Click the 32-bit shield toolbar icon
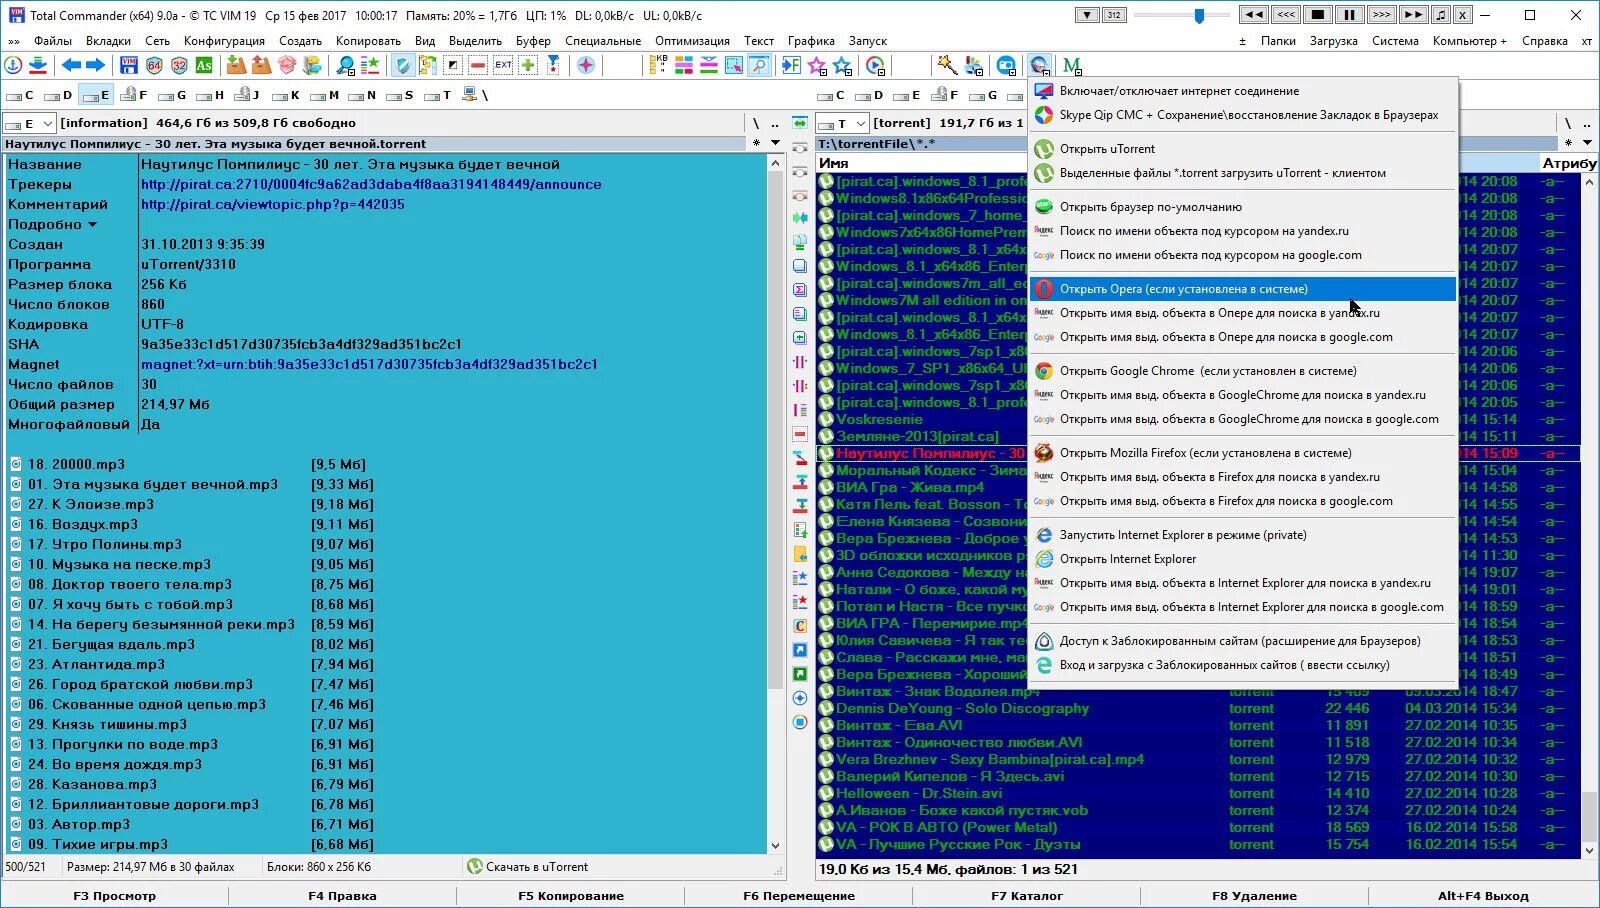Viewport: 1600px width, 908px height. click(179, 66)
